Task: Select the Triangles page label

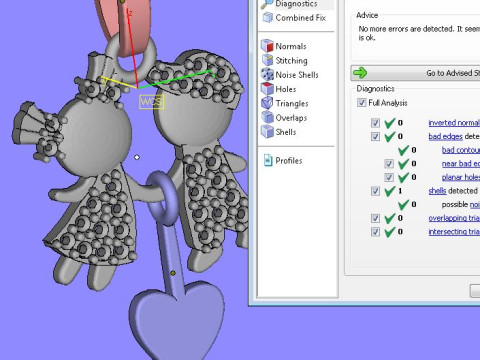Action: 292,104
